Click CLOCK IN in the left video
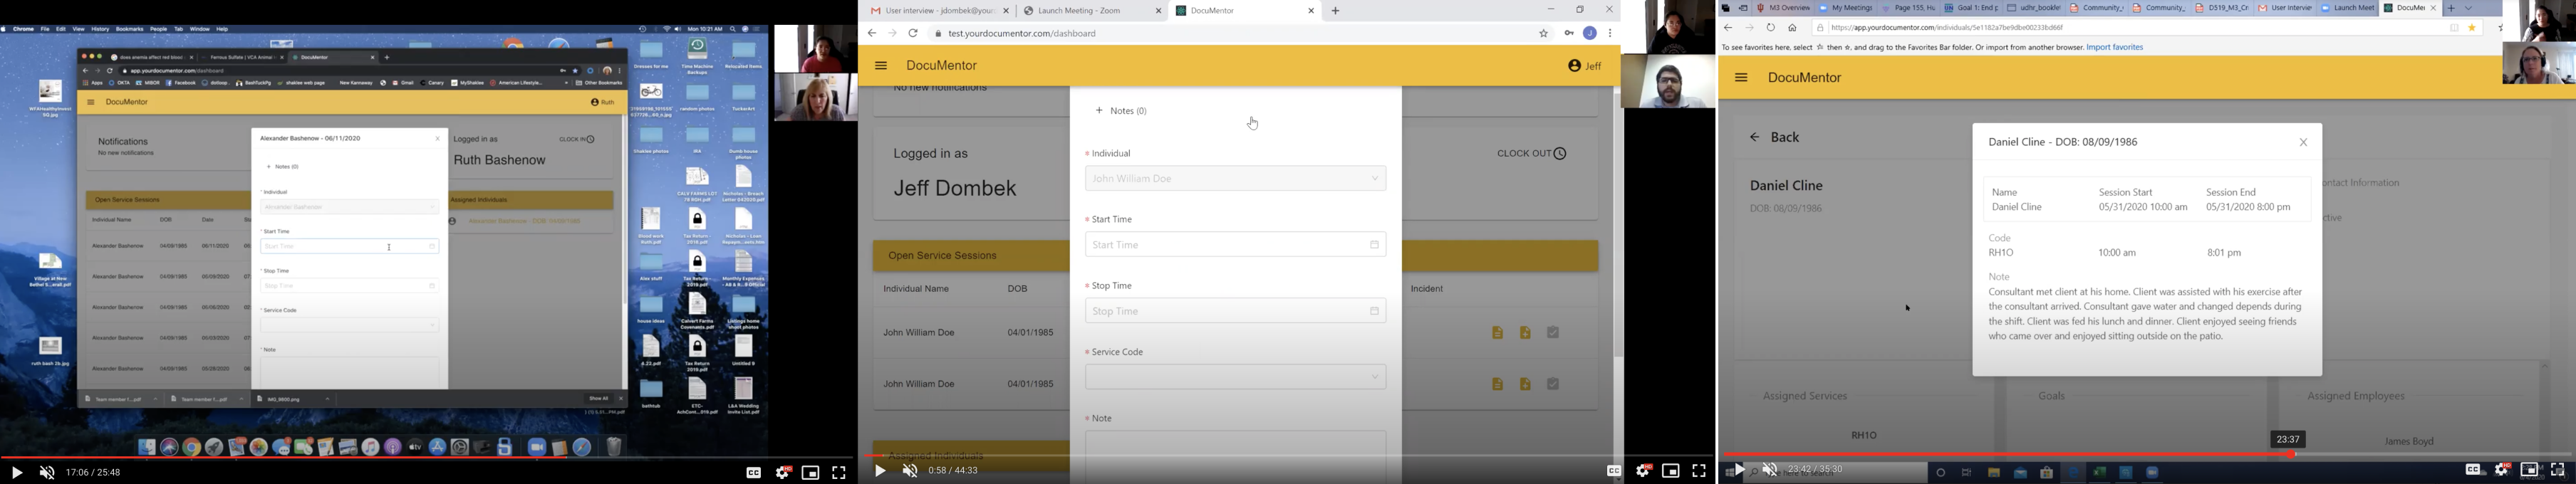This screenshot has height=484, width=2576. tap(577, 140)
